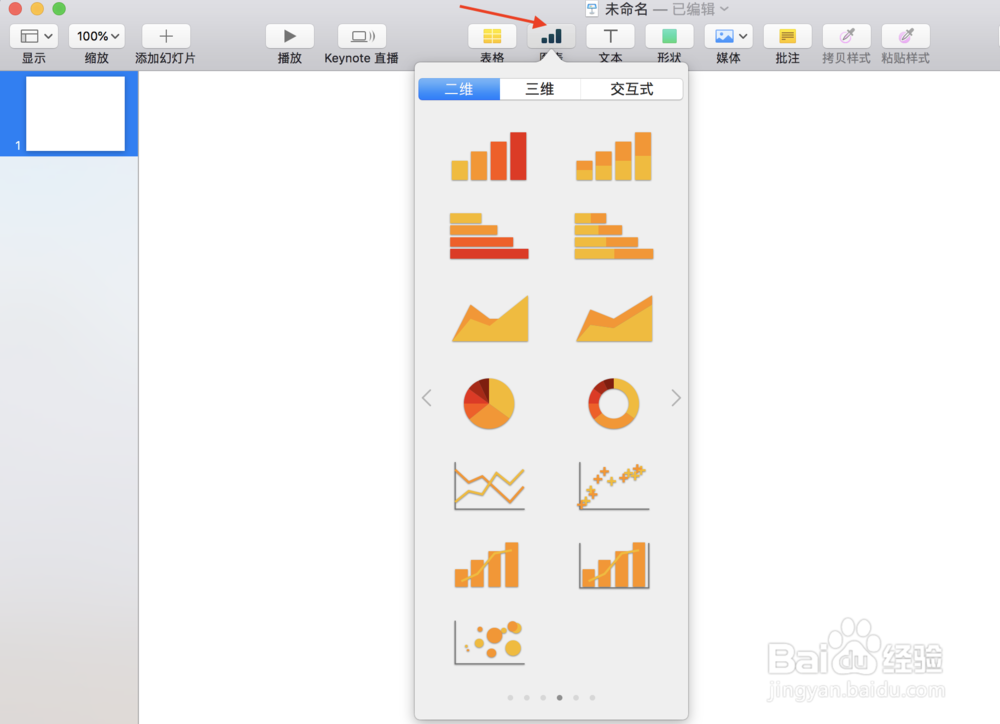1000x724 pixels.
Task: Add a comment with 批注 icon
Action: coord(788,36)
